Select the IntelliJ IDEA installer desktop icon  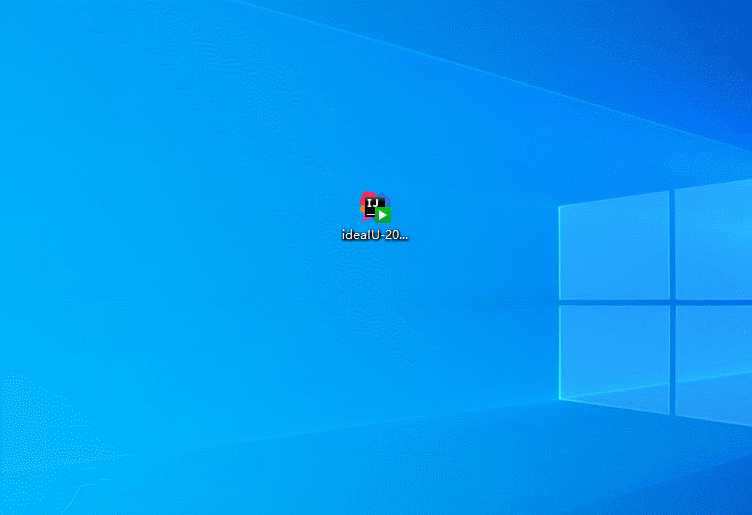click(x=376, y=207)
